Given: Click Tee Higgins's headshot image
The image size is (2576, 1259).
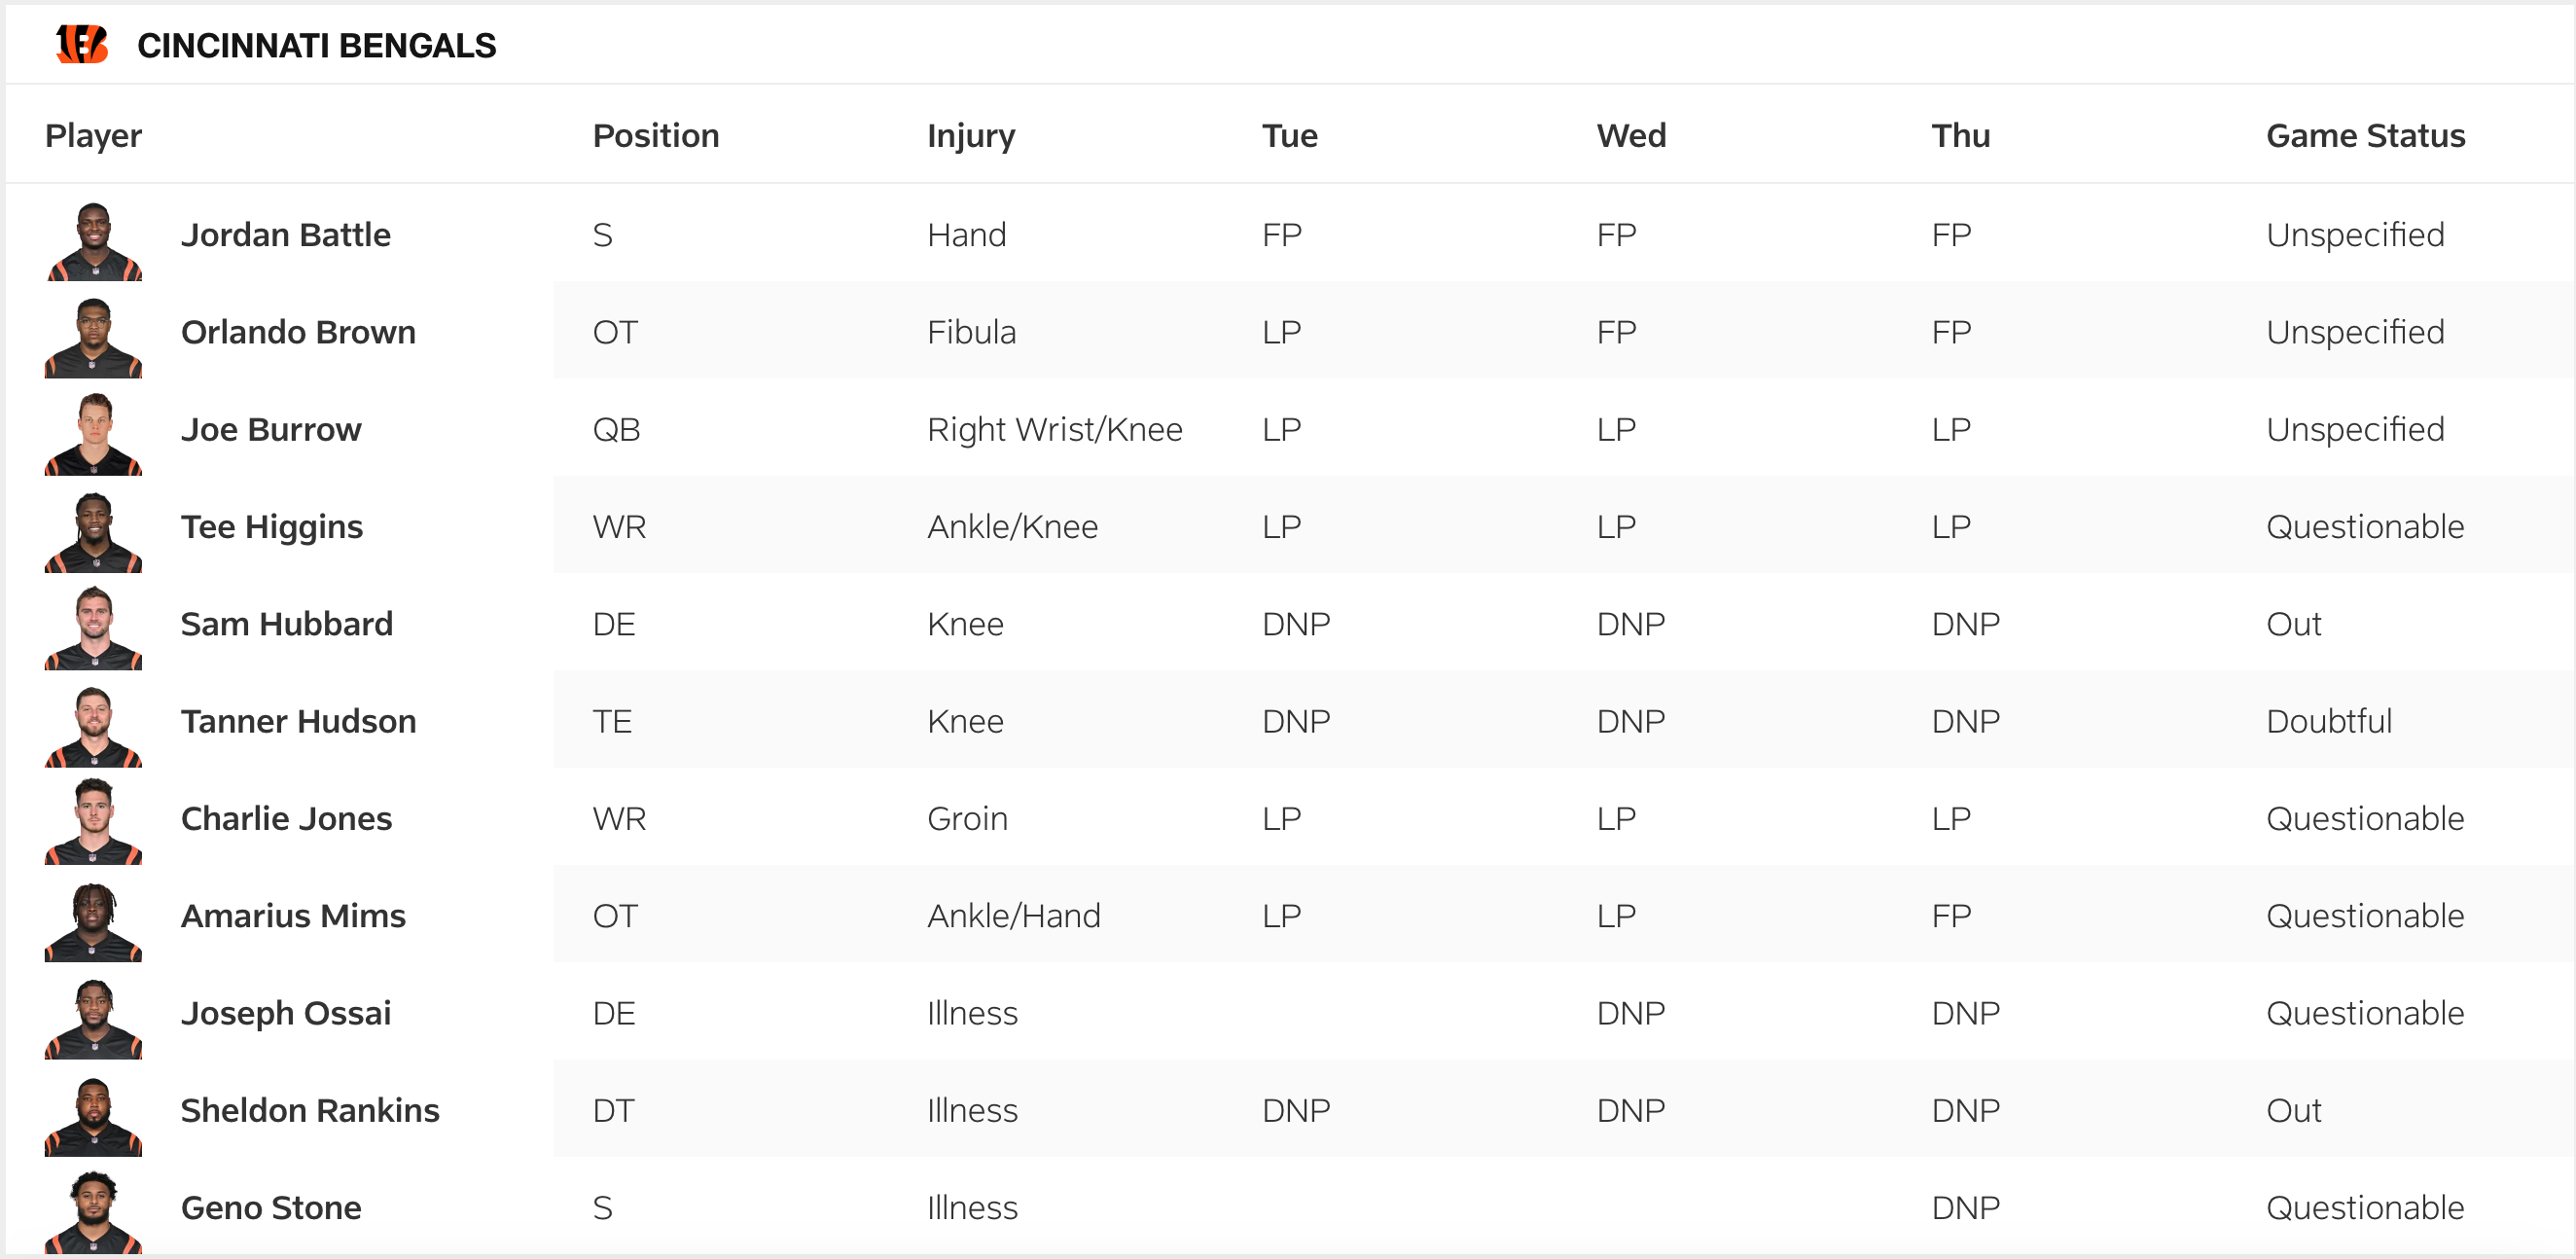Looking at the screenshot, I should click(x=93, y=531).
